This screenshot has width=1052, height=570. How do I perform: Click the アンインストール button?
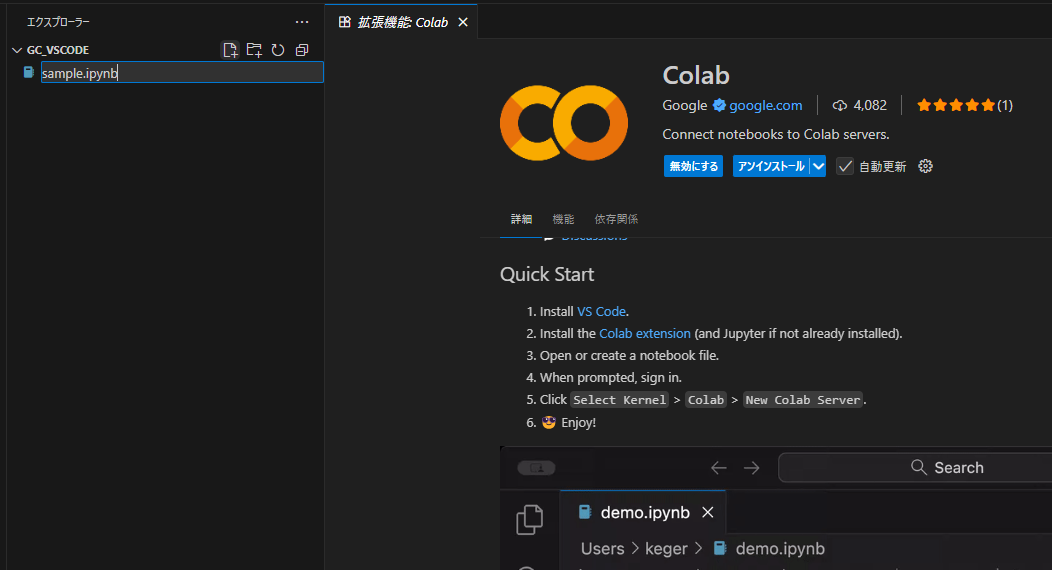click(771, 166)
